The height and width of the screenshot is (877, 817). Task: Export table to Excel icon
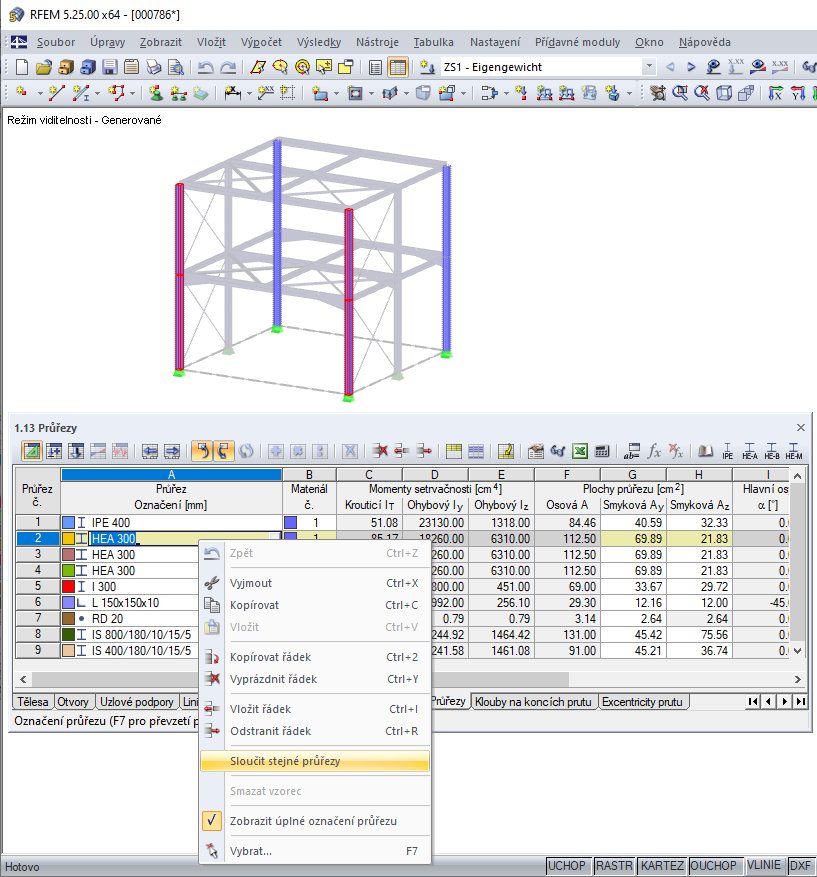(x=580, y=451)
